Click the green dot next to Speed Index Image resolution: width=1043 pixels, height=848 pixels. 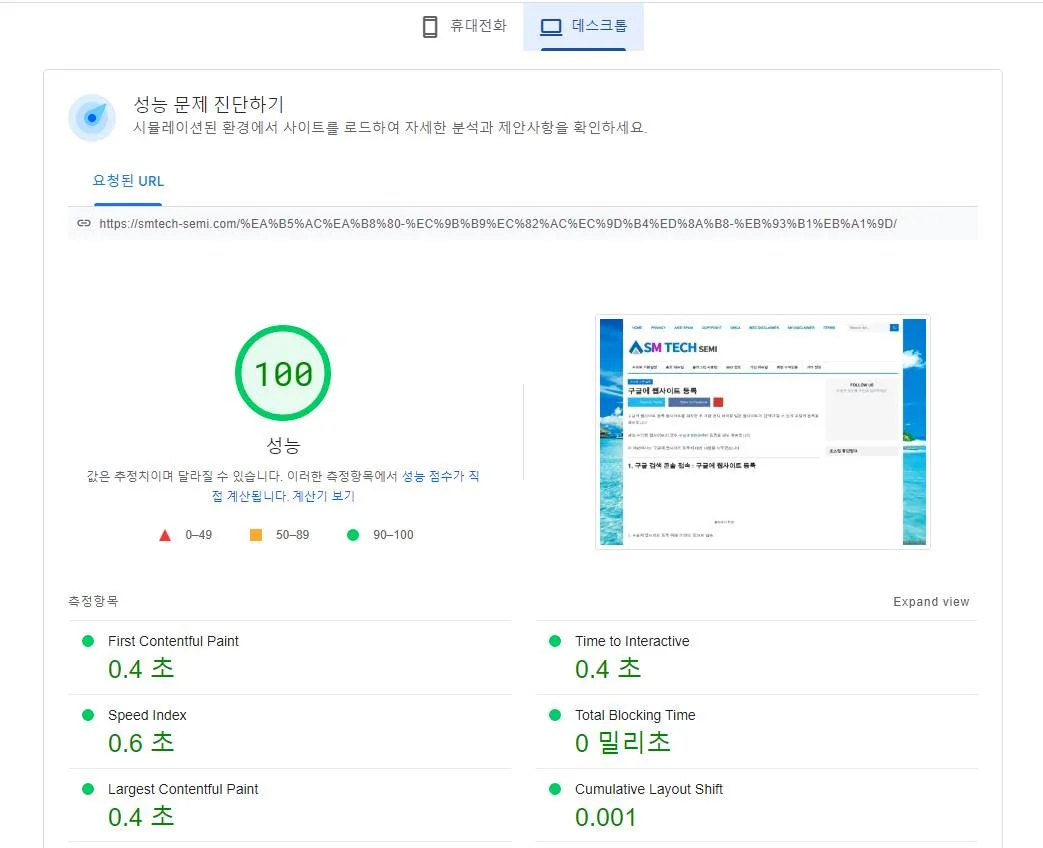[89, 715]
